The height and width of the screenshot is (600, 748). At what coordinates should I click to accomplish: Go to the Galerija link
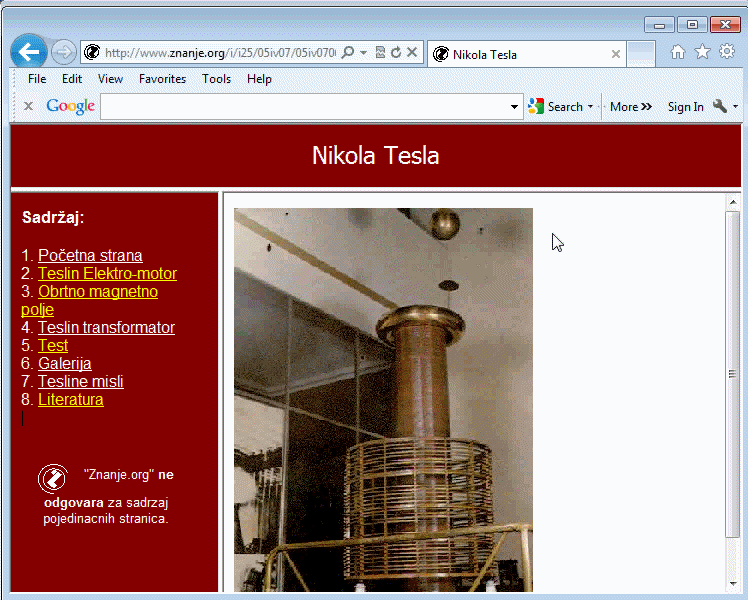click(x=64, y=363)
